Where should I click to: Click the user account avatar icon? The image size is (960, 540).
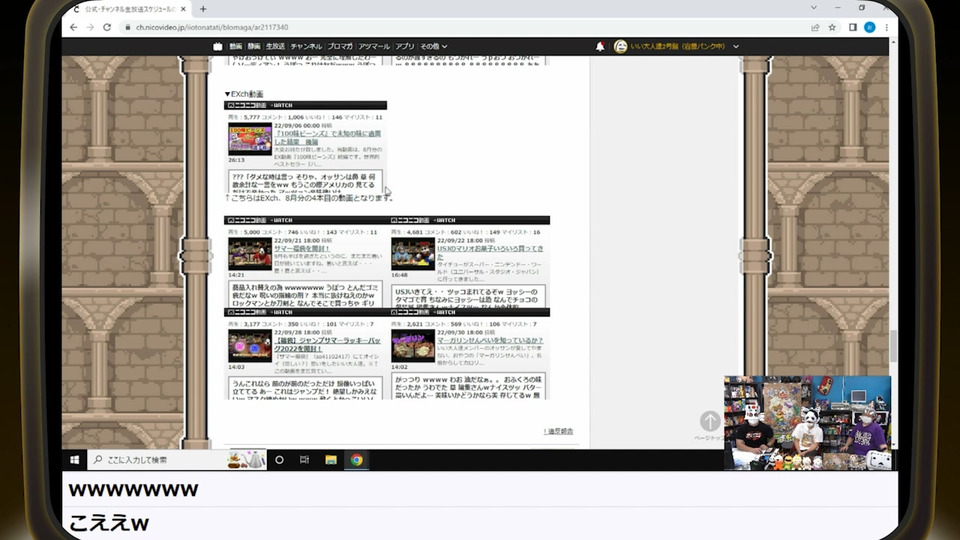click(x=620, y=46)
